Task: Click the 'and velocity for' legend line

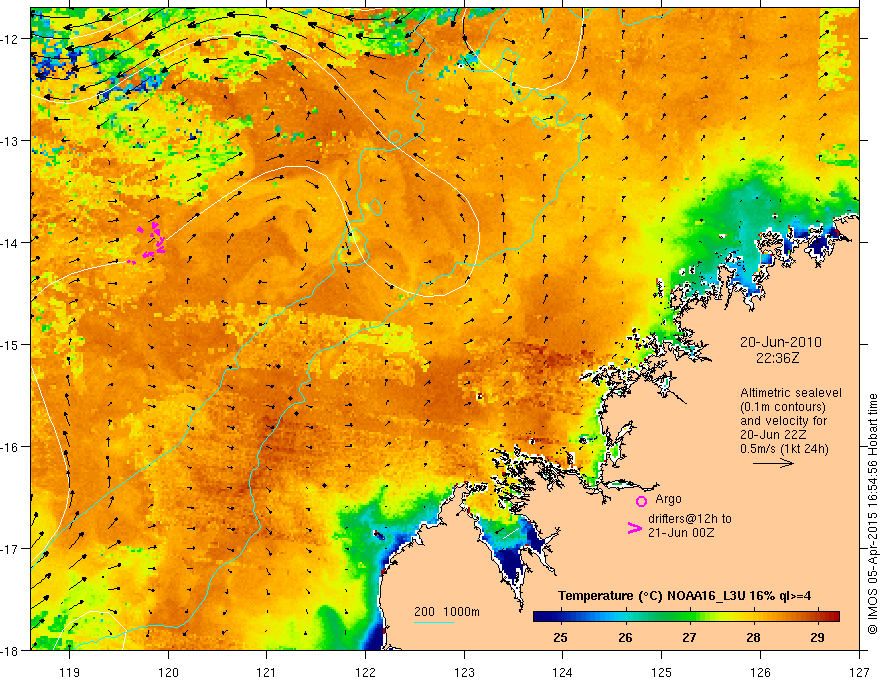Action: 783,421
